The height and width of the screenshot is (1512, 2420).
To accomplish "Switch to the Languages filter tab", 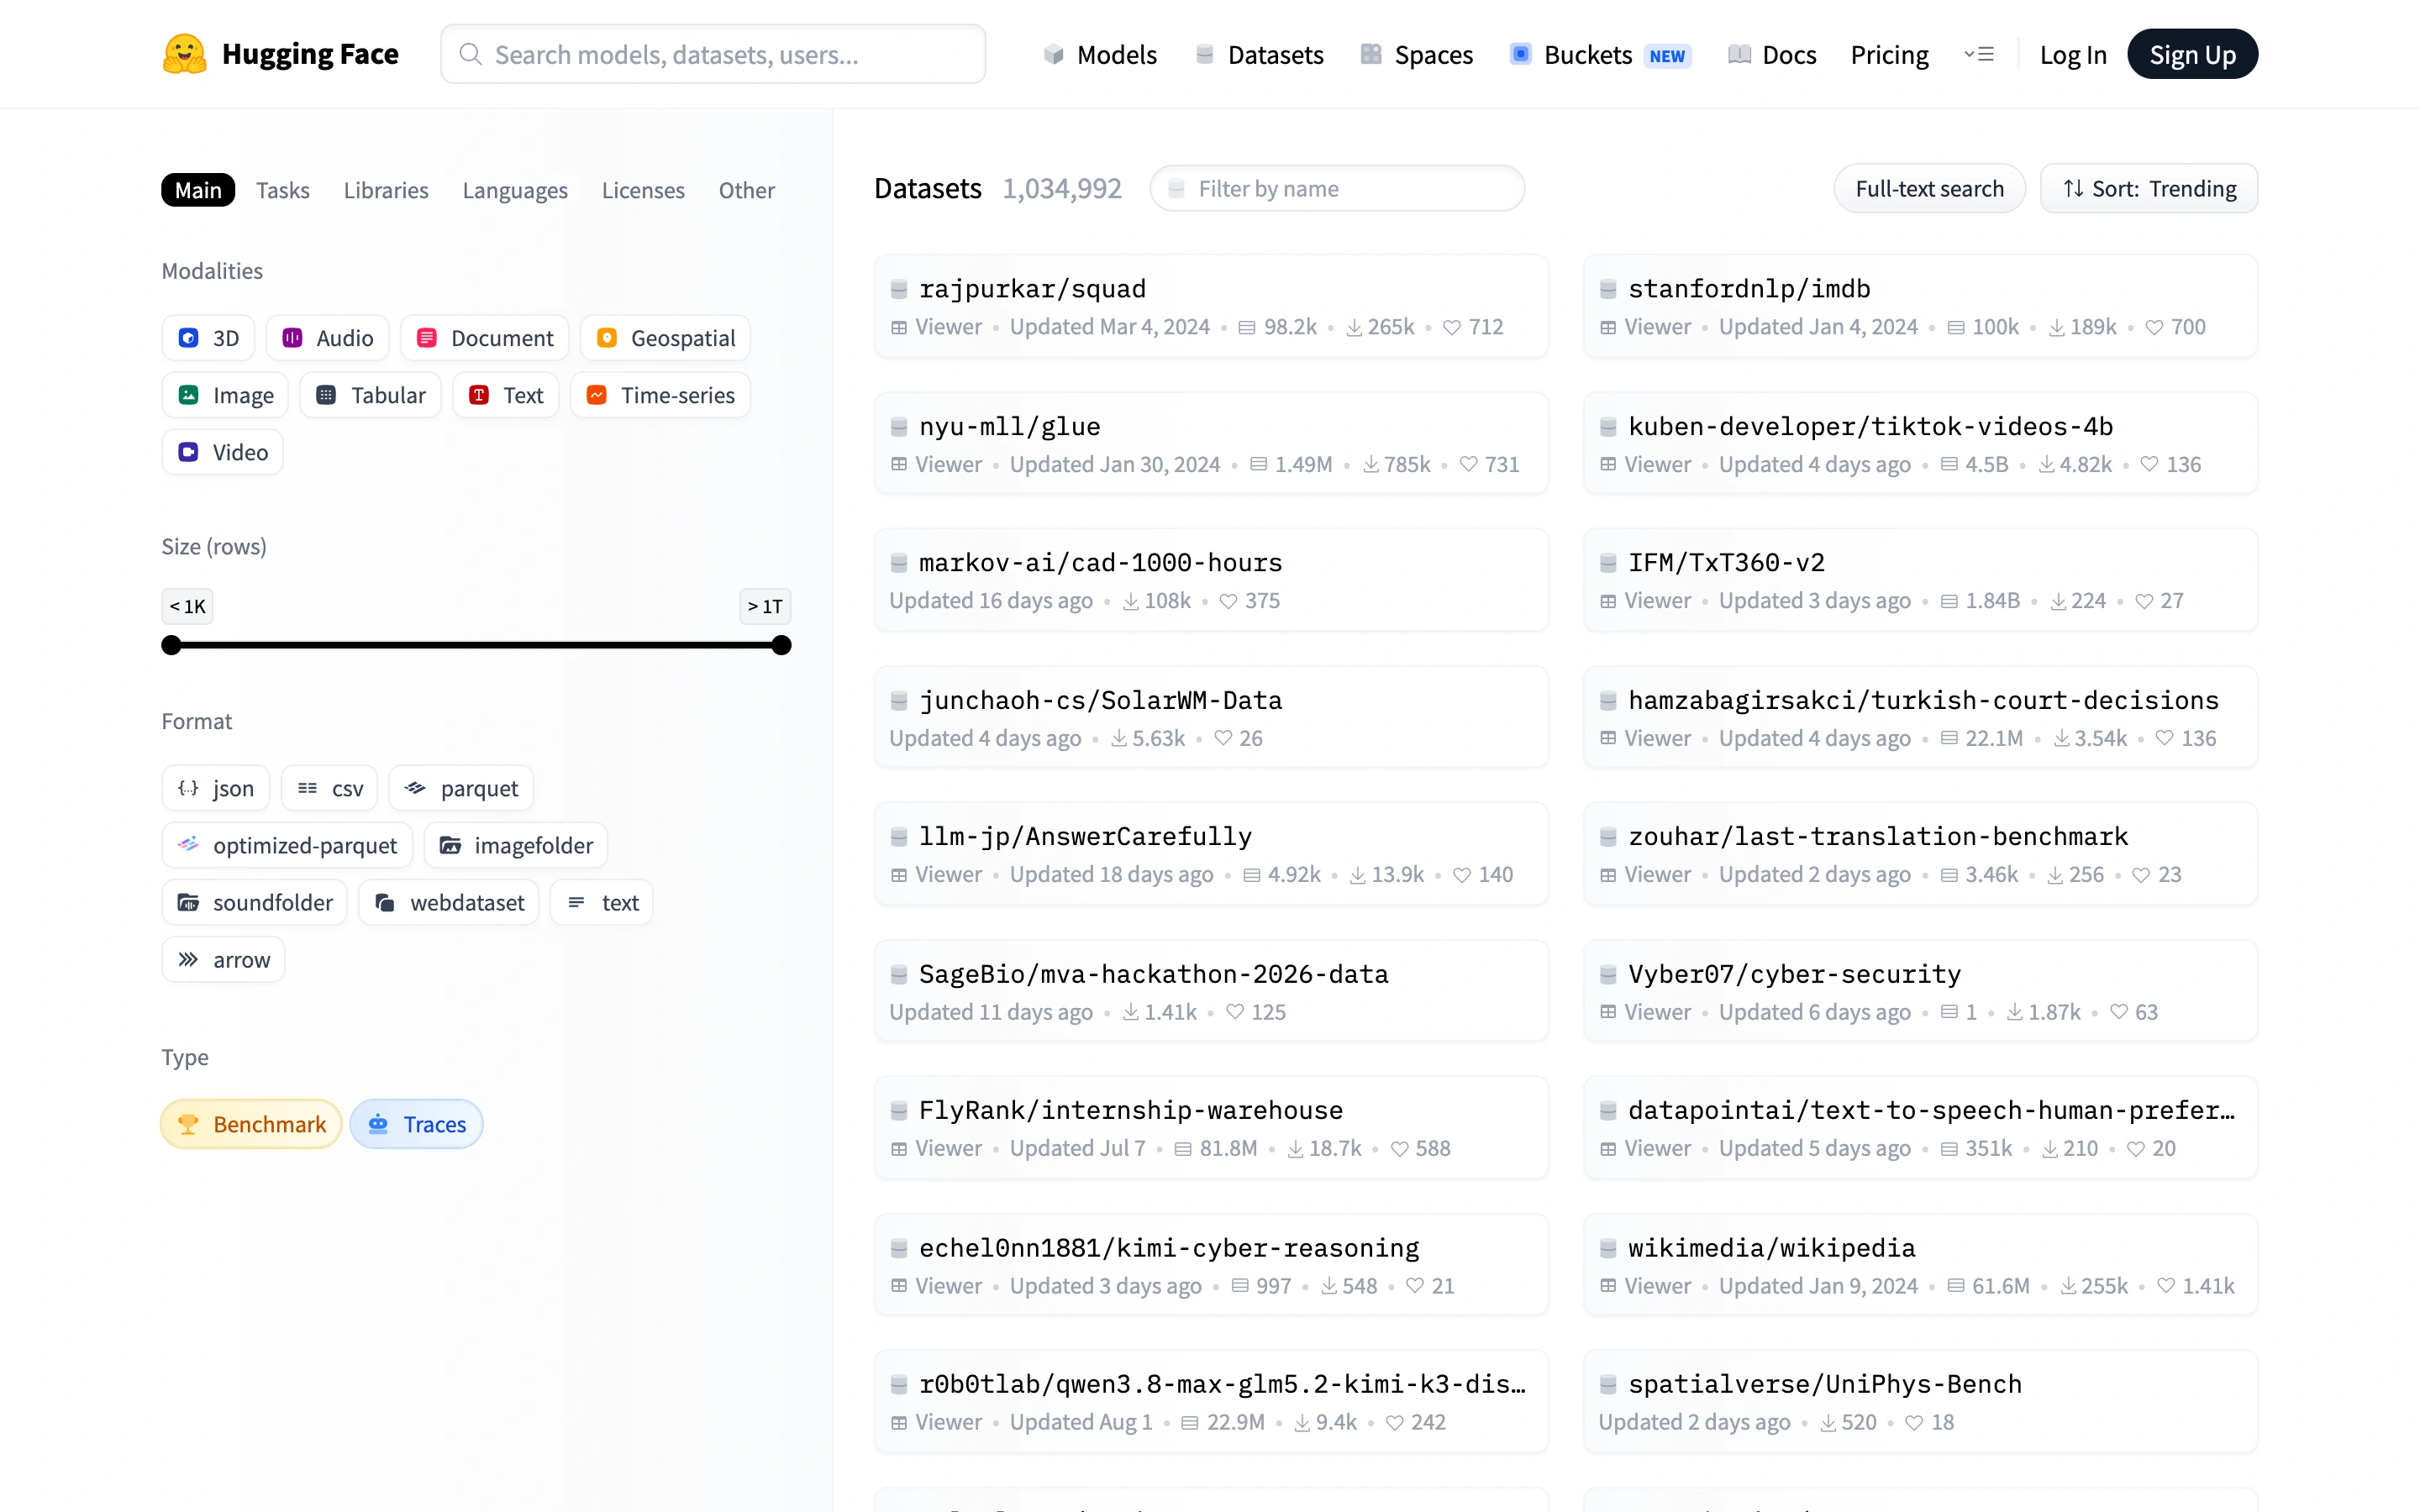I will tap(515, 190).
